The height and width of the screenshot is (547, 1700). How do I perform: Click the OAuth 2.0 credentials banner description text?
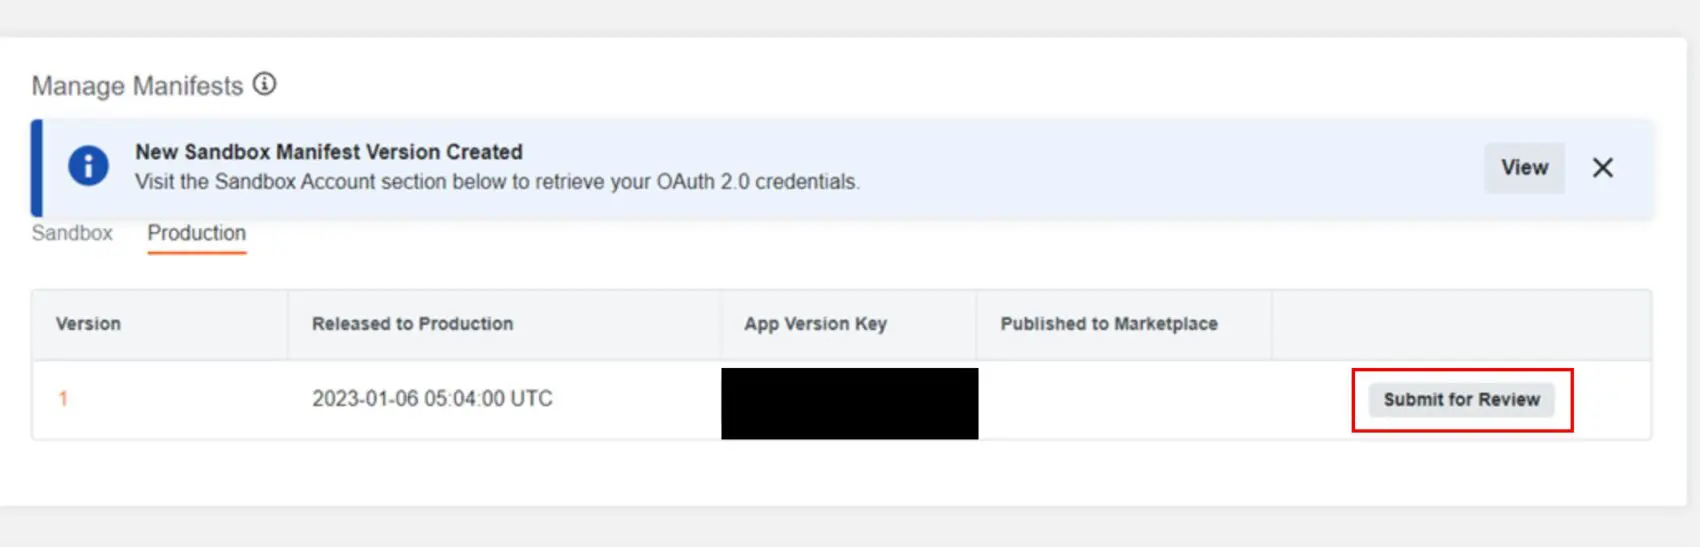click(x=497, y=182)
